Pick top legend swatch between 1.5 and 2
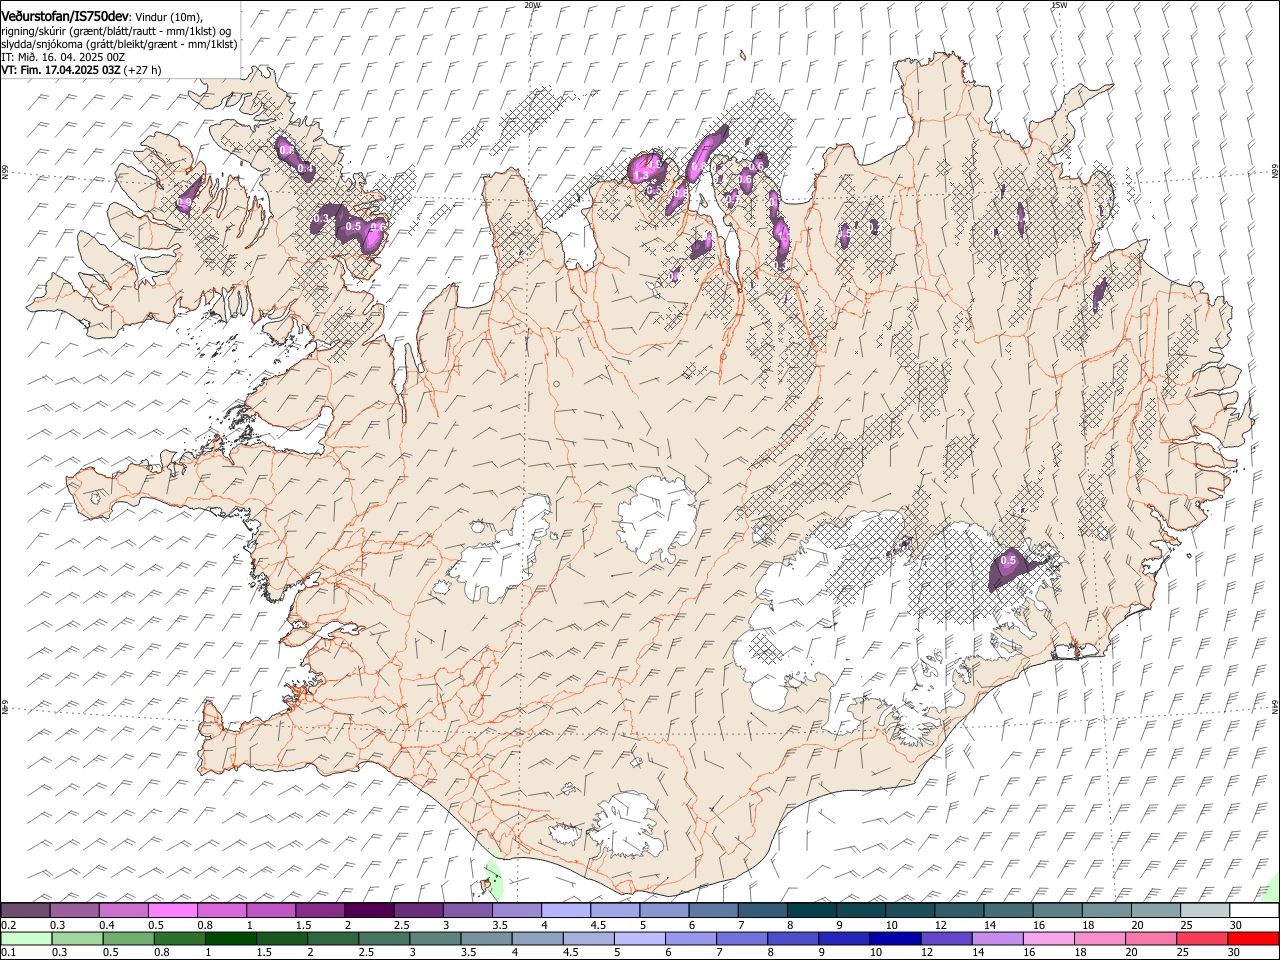 pos(319,910)
